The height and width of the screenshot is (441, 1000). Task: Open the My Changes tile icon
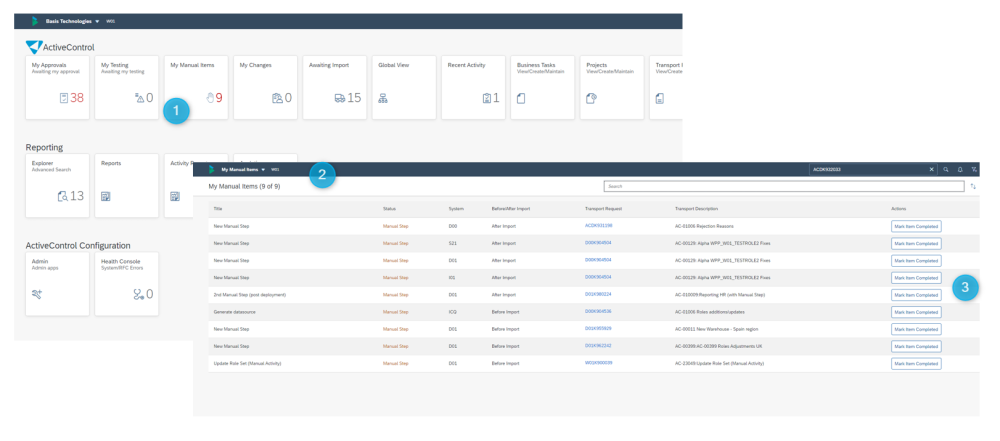[277, 98]
